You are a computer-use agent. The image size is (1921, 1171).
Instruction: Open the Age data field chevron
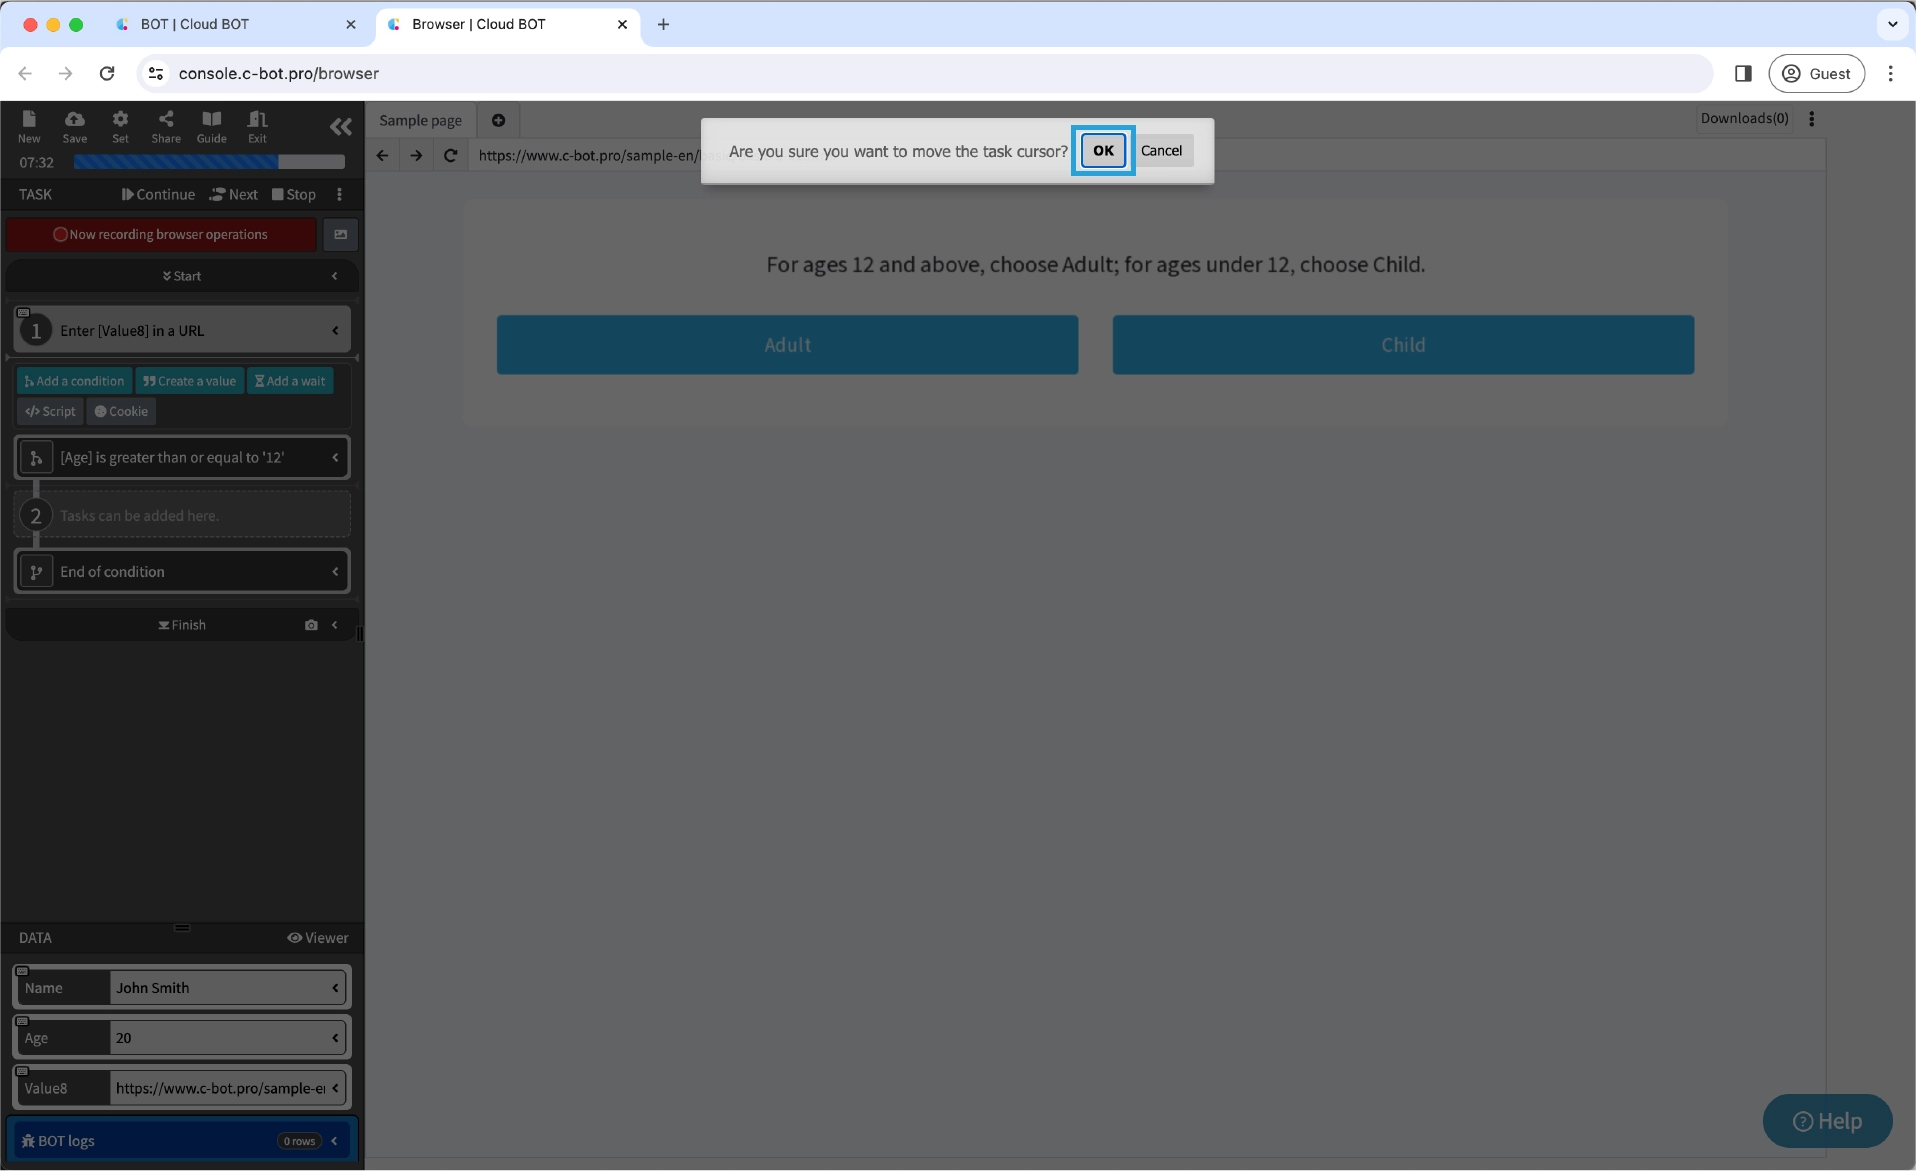coord(335,1038)
